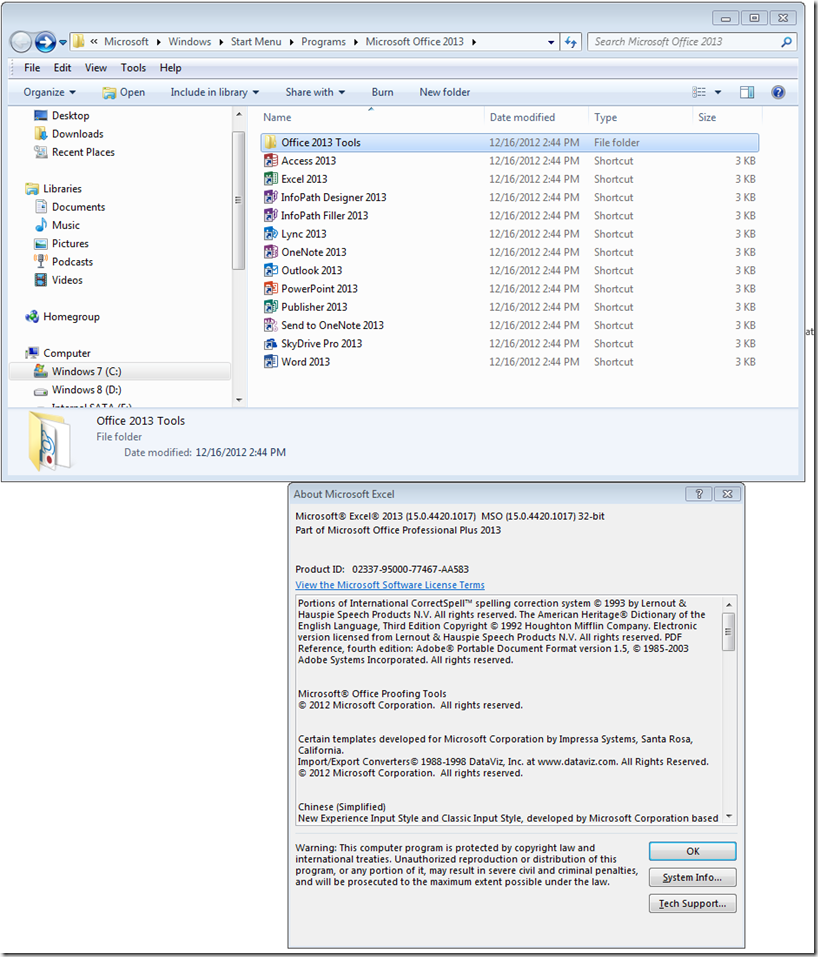Click the Change your view icon
Image resolution: width=818 pixels, height=957 pixels.
699,92
